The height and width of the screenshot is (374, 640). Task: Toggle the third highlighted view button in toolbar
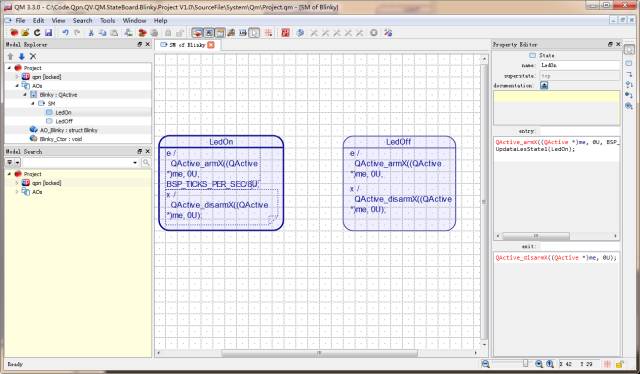click(220, 33)
